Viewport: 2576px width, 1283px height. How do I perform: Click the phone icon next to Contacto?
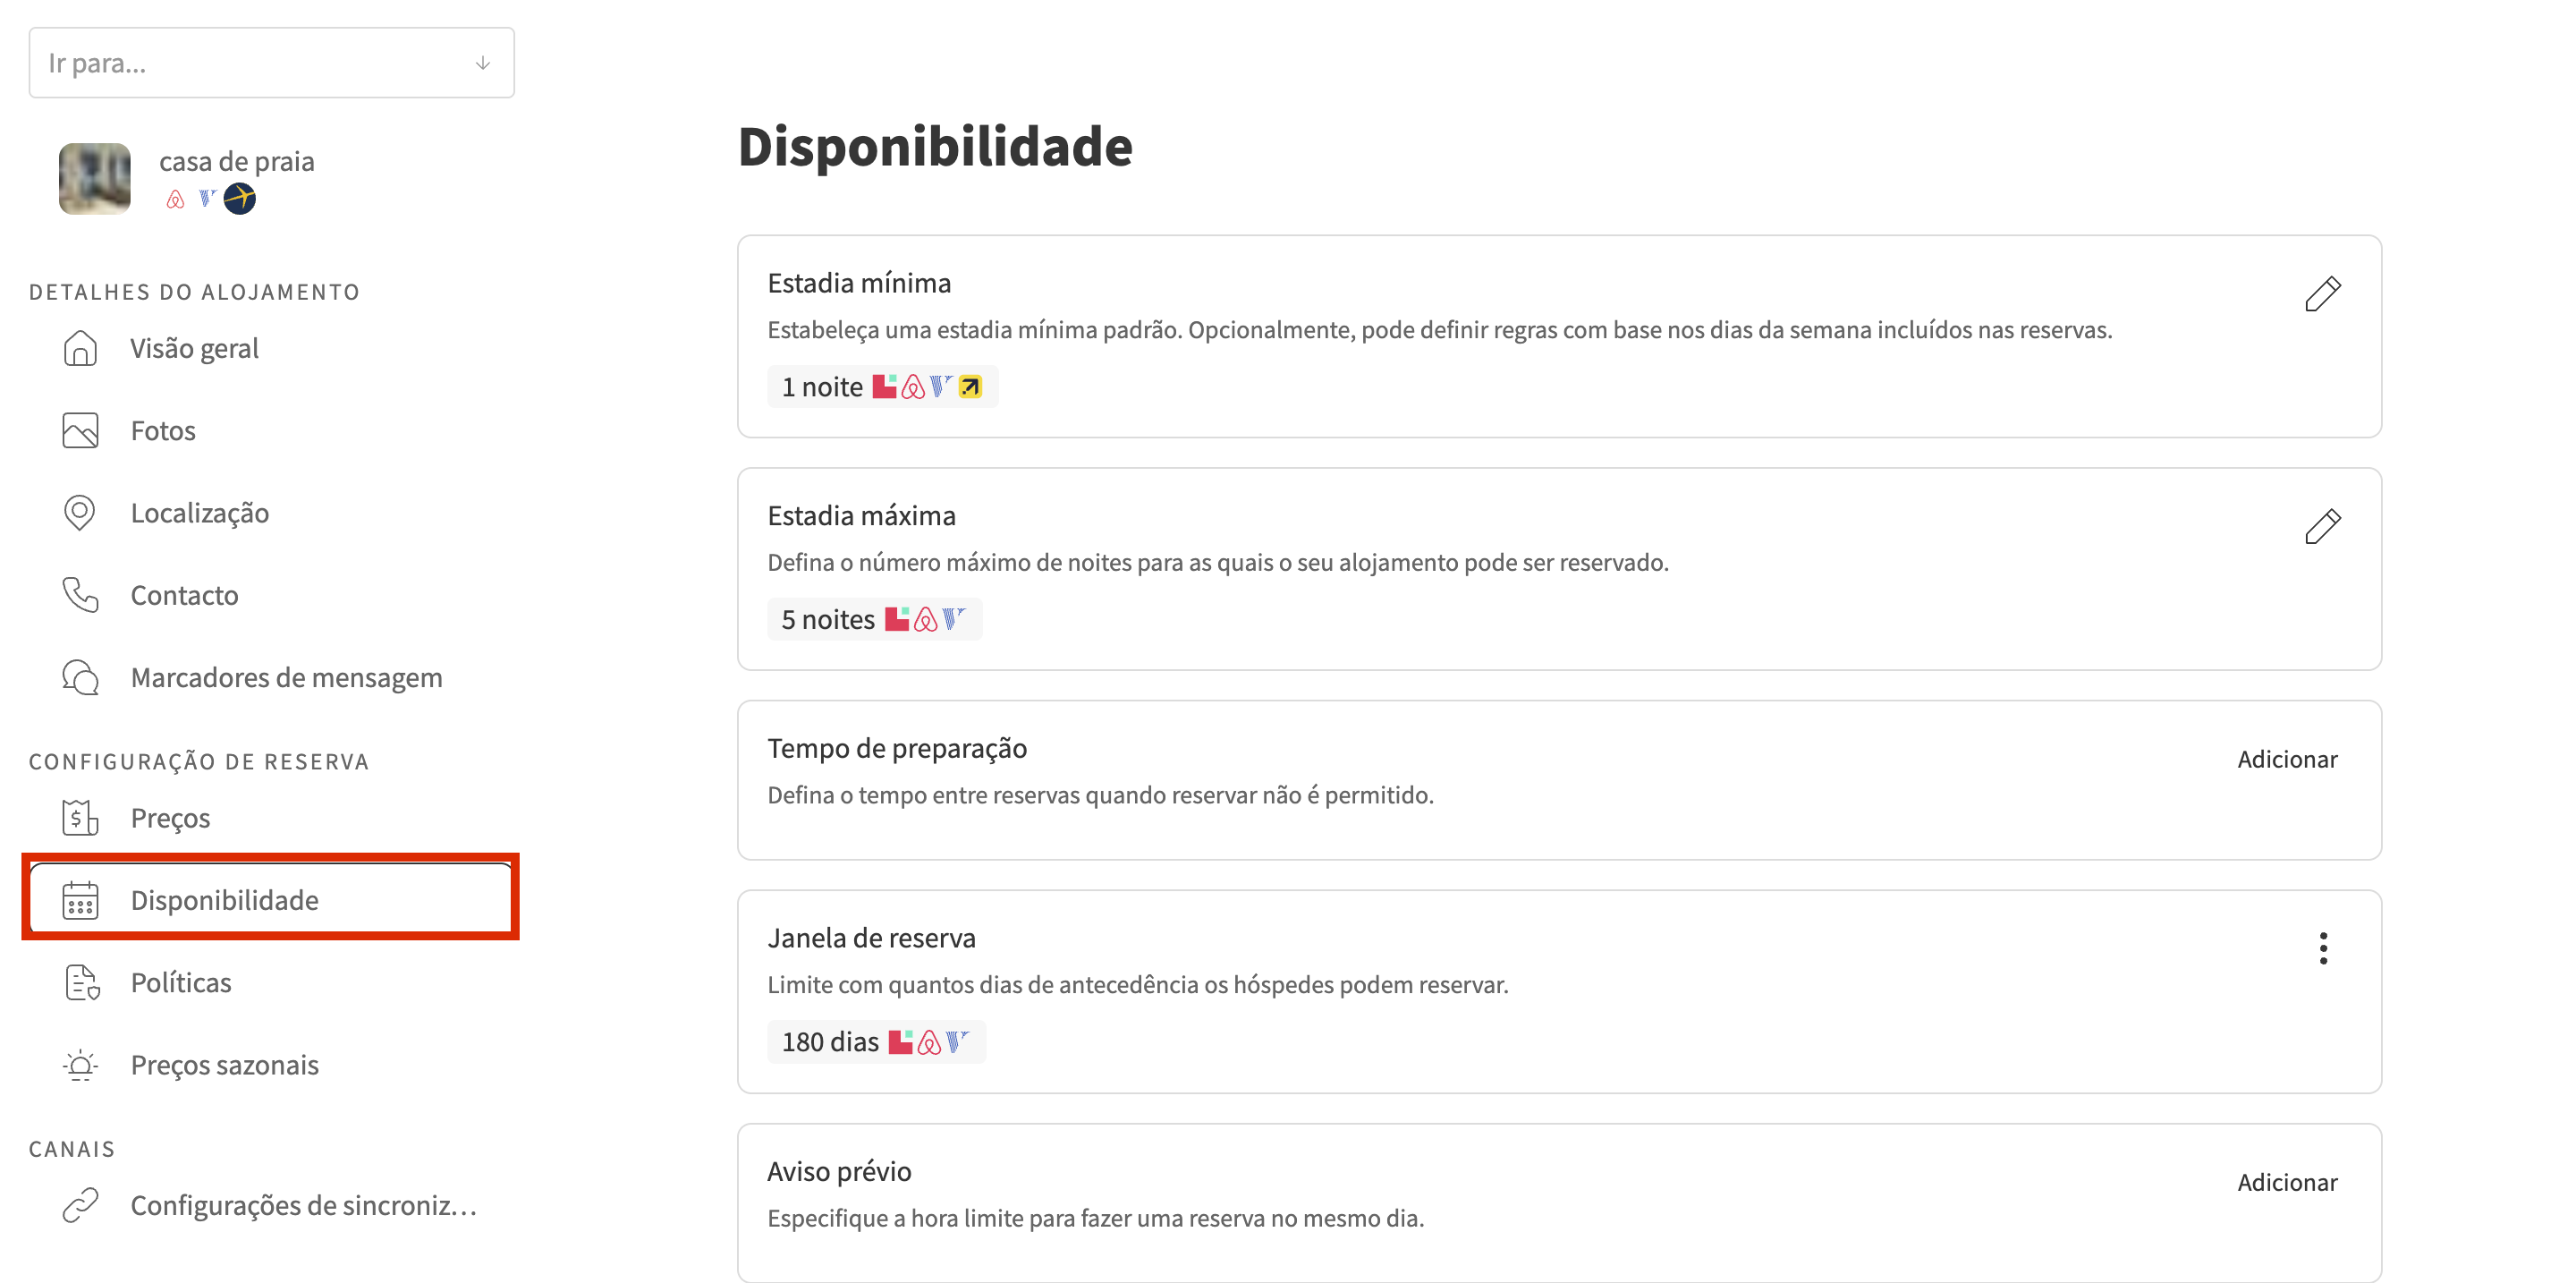(80, 595)
